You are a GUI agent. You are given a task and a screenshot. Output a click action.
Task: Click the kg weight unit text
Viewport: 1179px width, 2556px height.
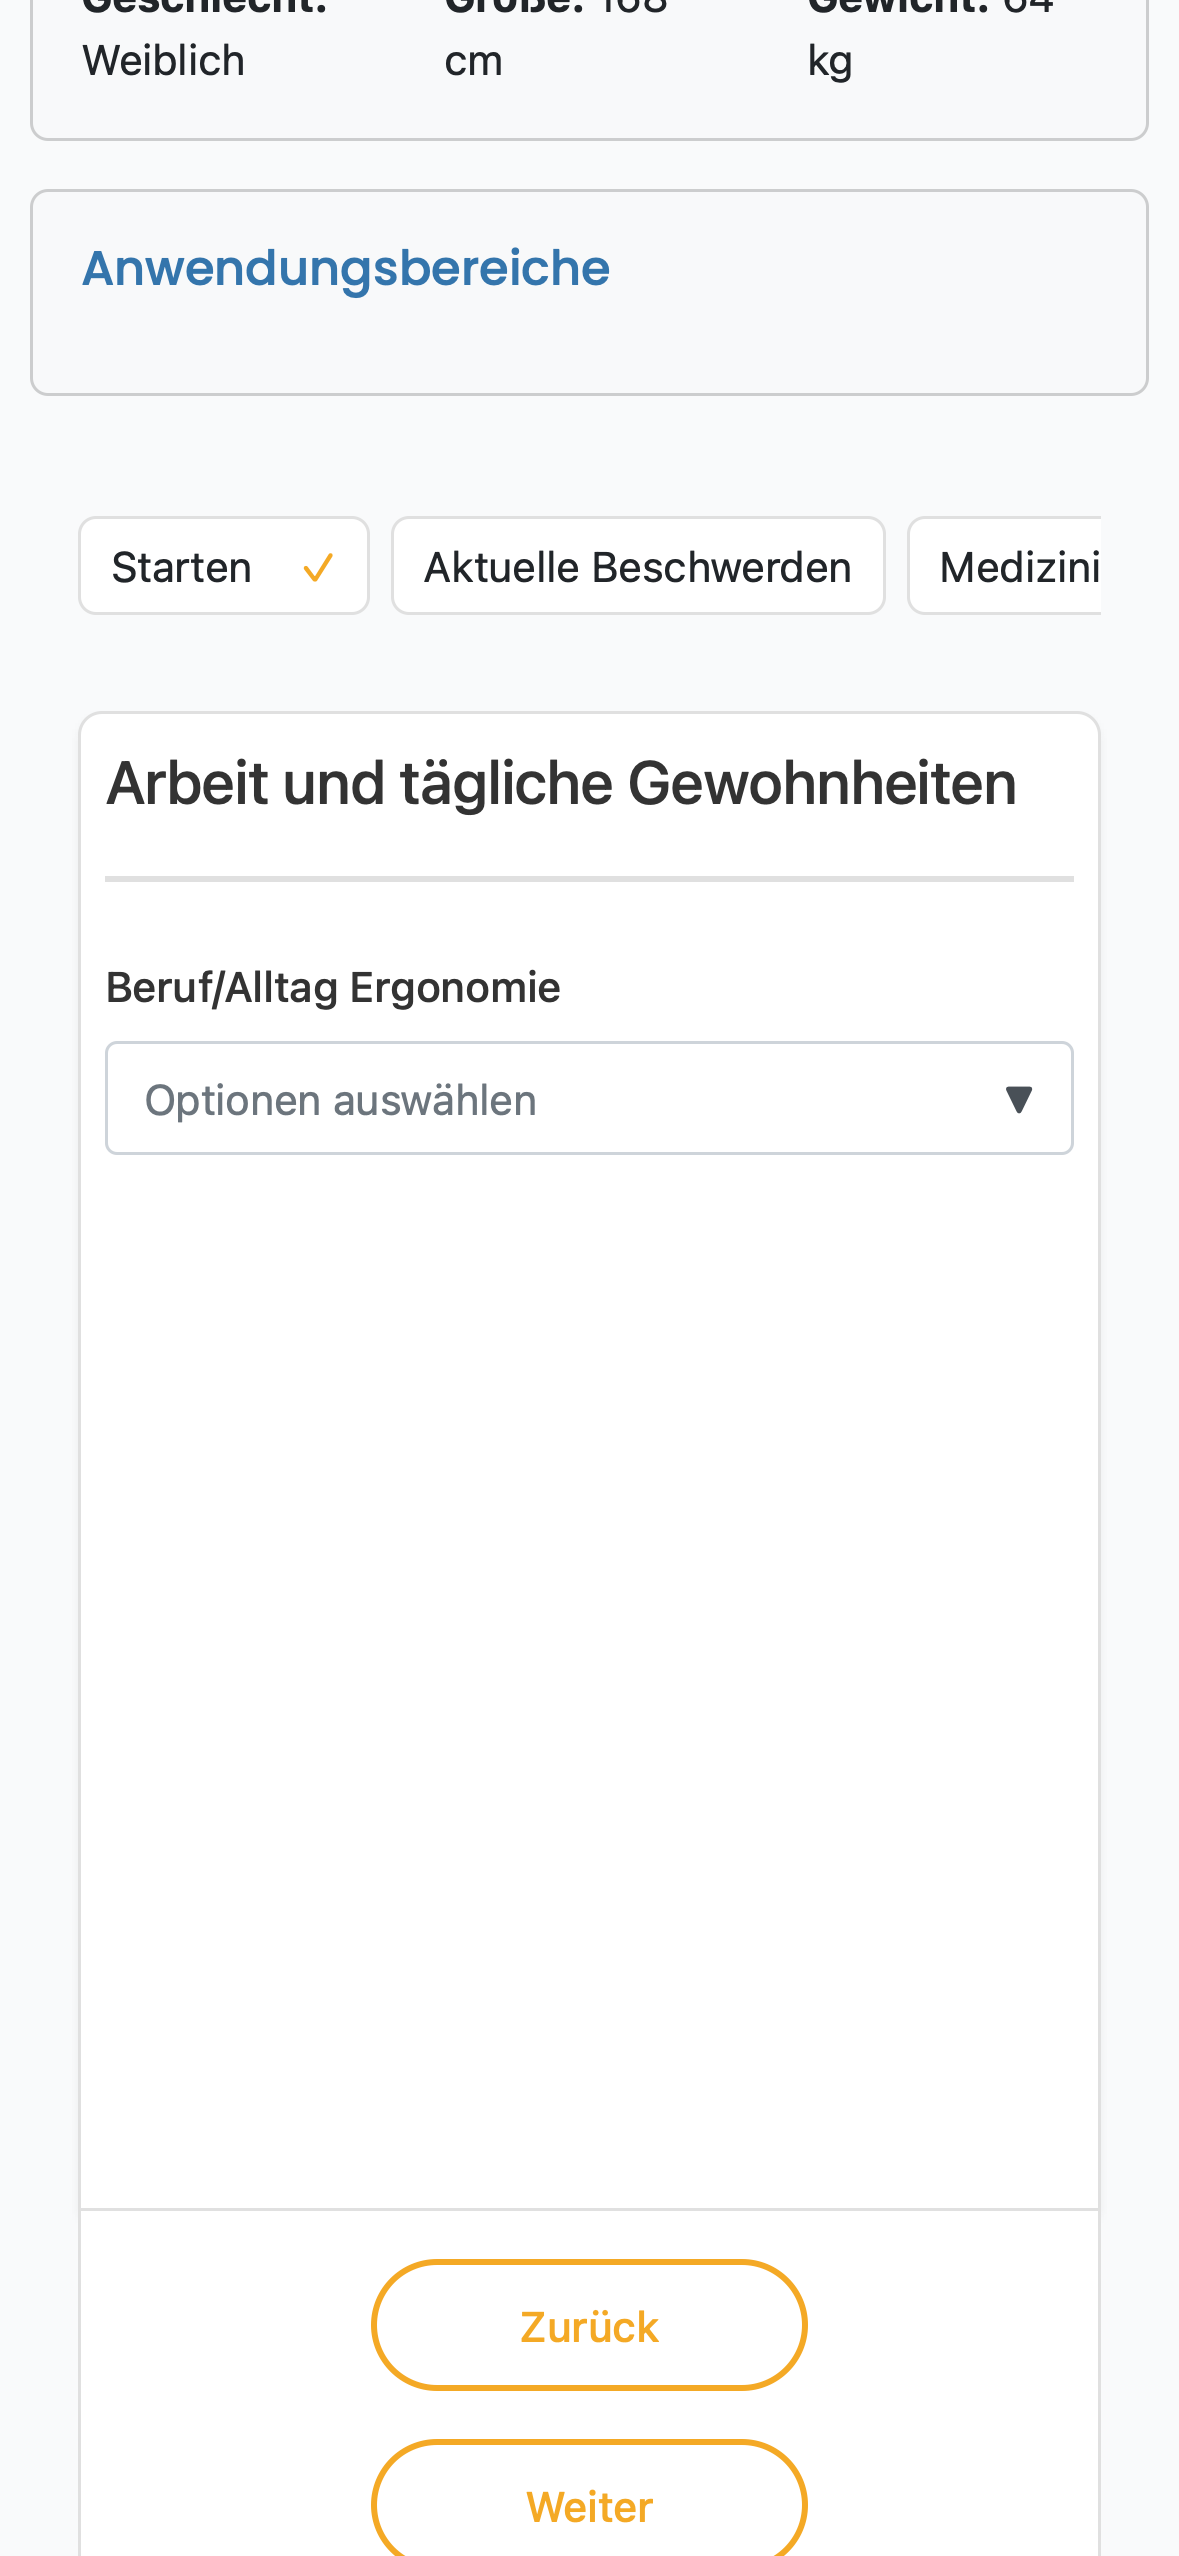pyautogui.click(x=830, y=62)
